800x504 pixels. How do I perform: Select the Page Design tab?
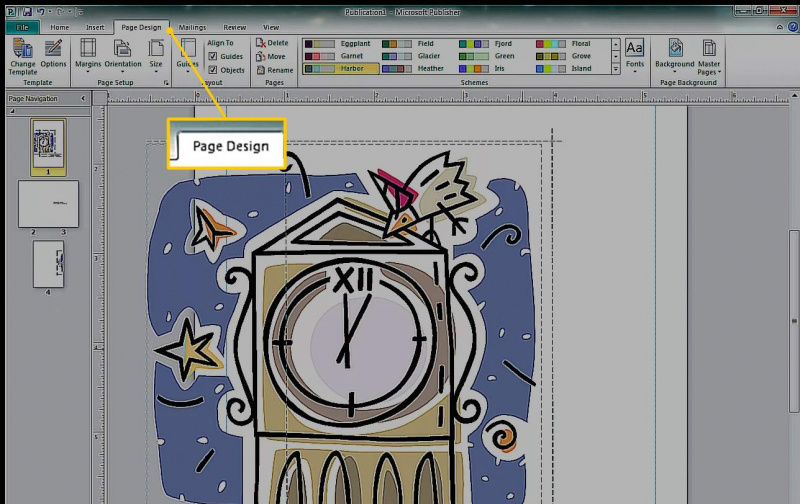141,28
